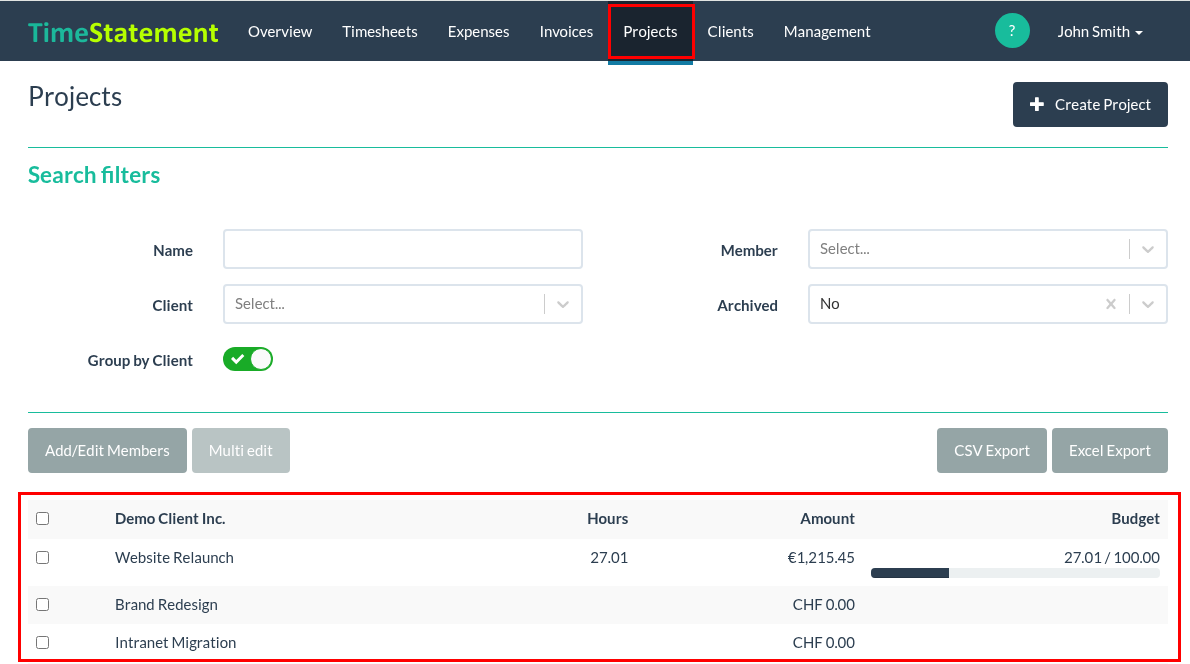The image size is (1190, 664).
Task: Toggle Group by Client switch
Action: coord(247,359)
